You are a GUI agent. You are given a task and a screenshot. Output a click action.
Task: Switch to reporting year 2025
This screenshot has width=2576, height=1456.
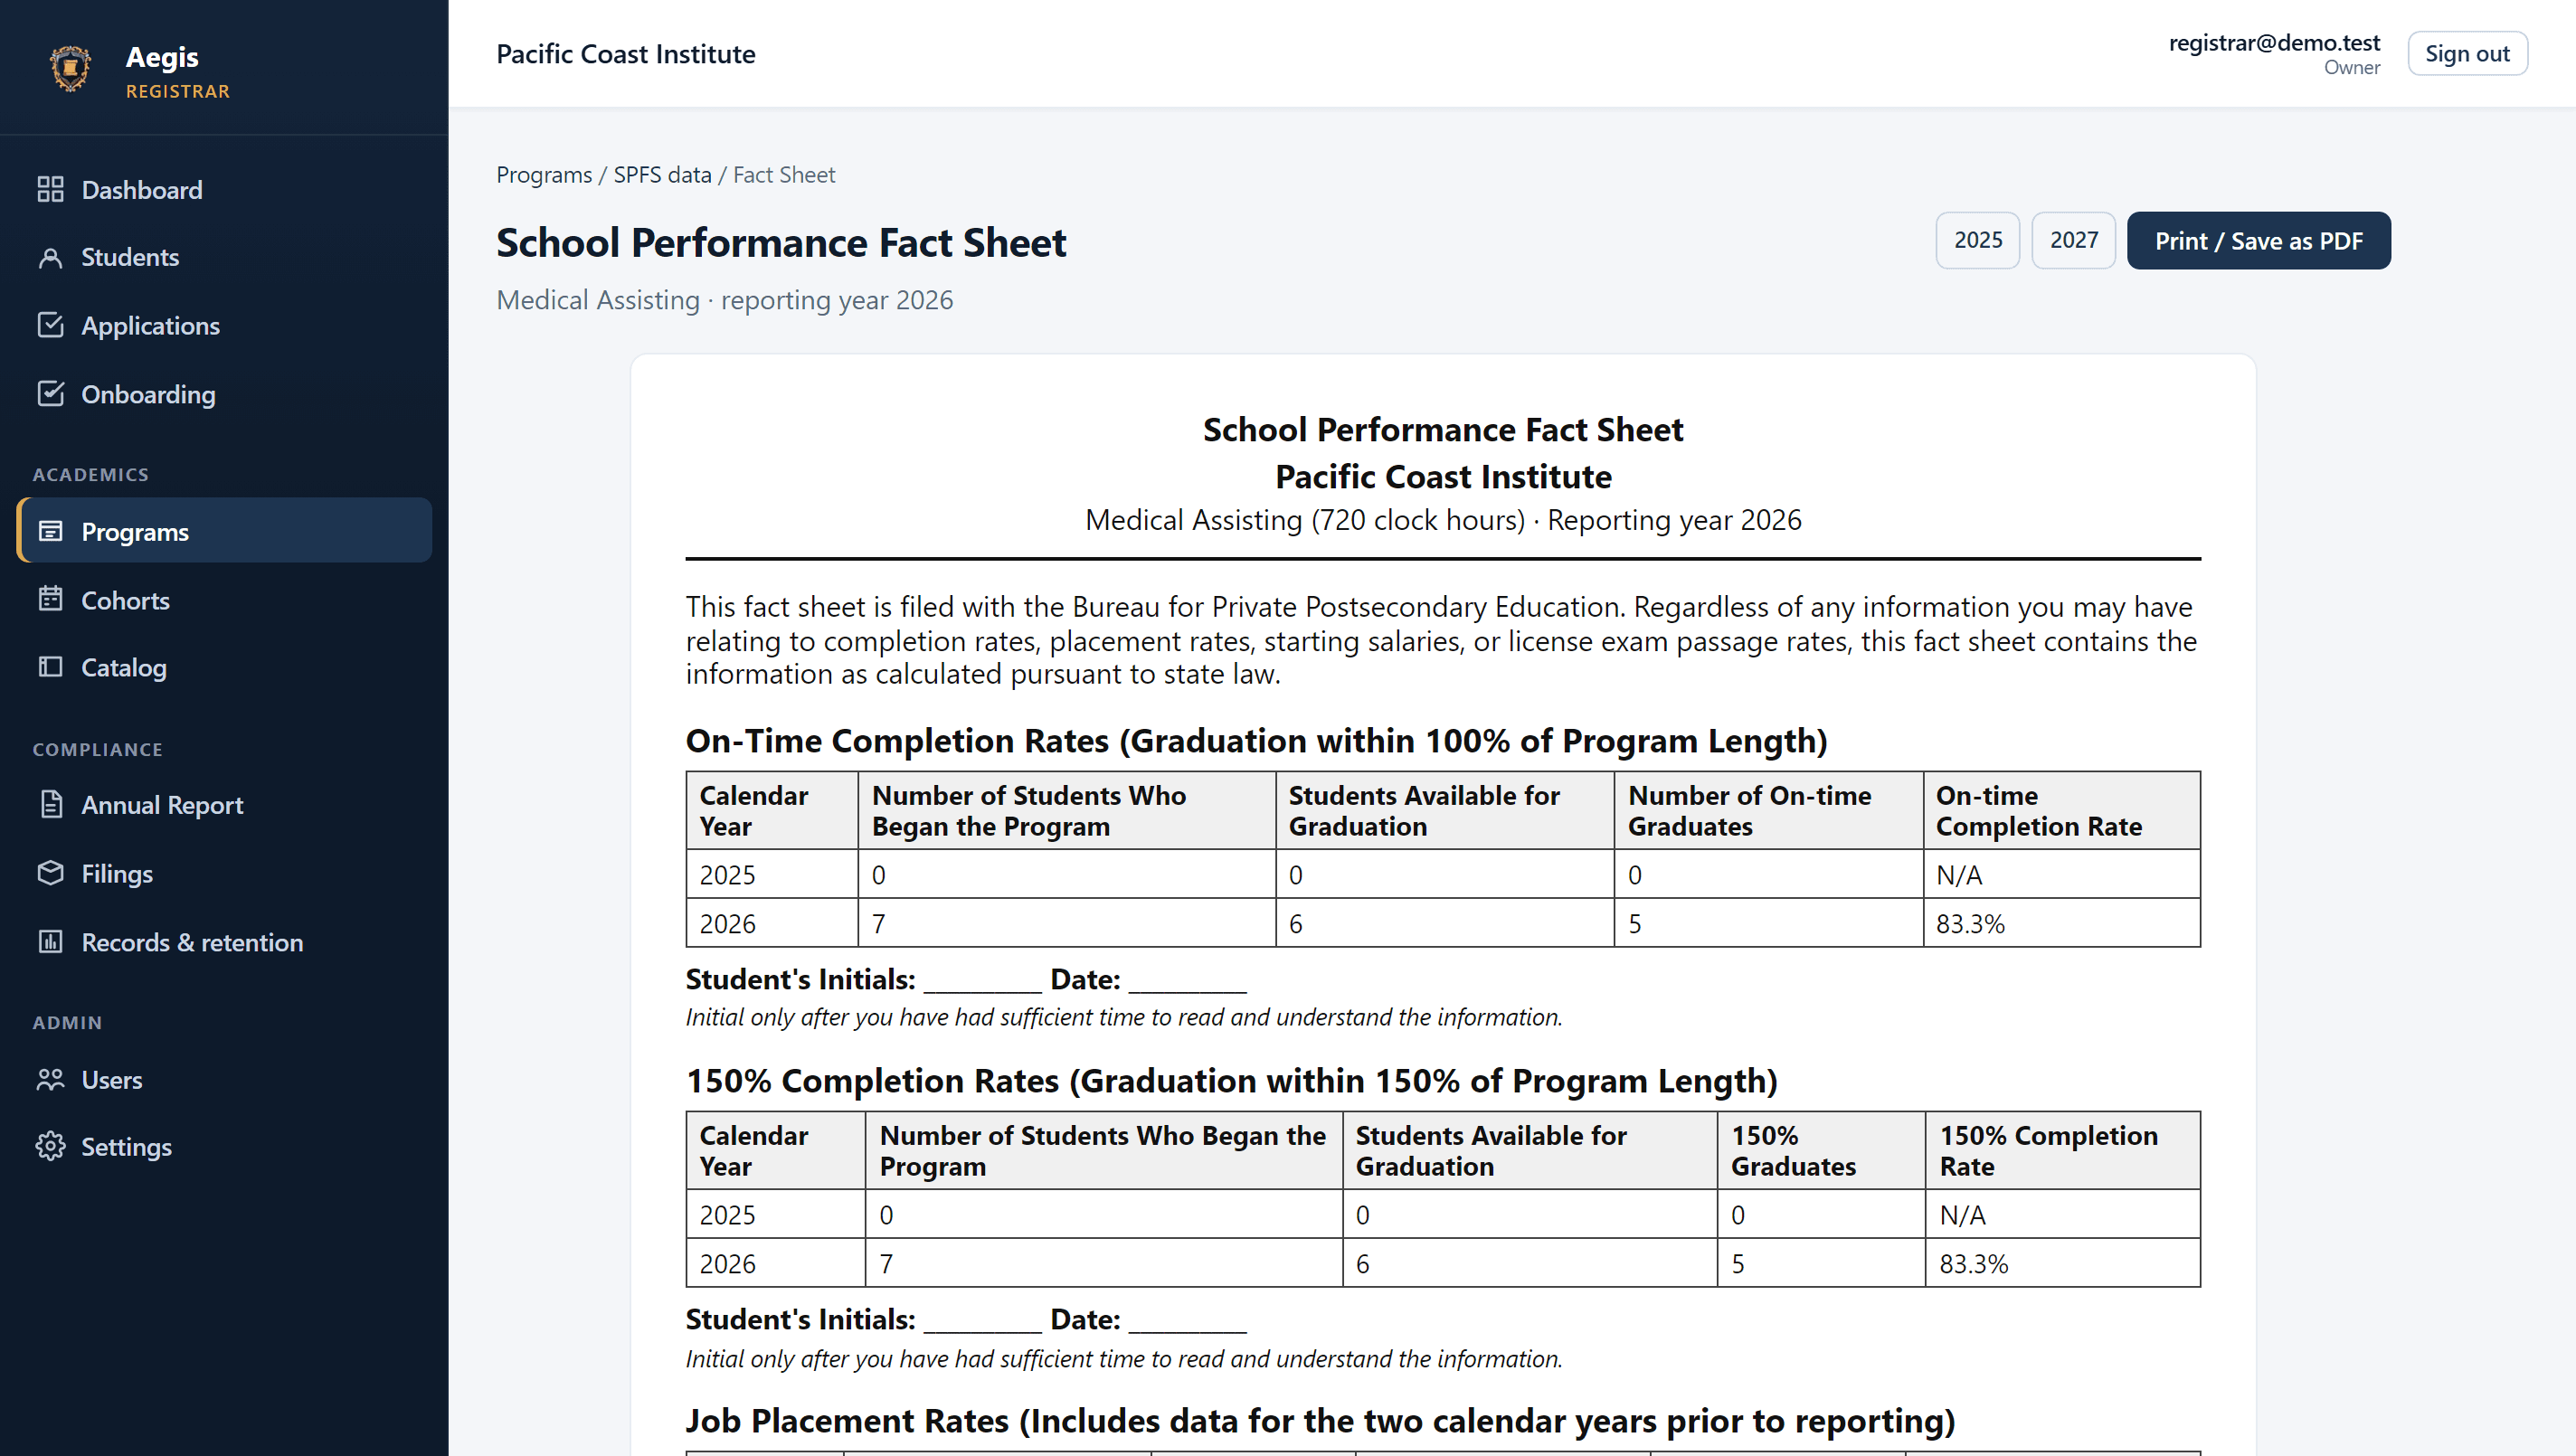1977,240
